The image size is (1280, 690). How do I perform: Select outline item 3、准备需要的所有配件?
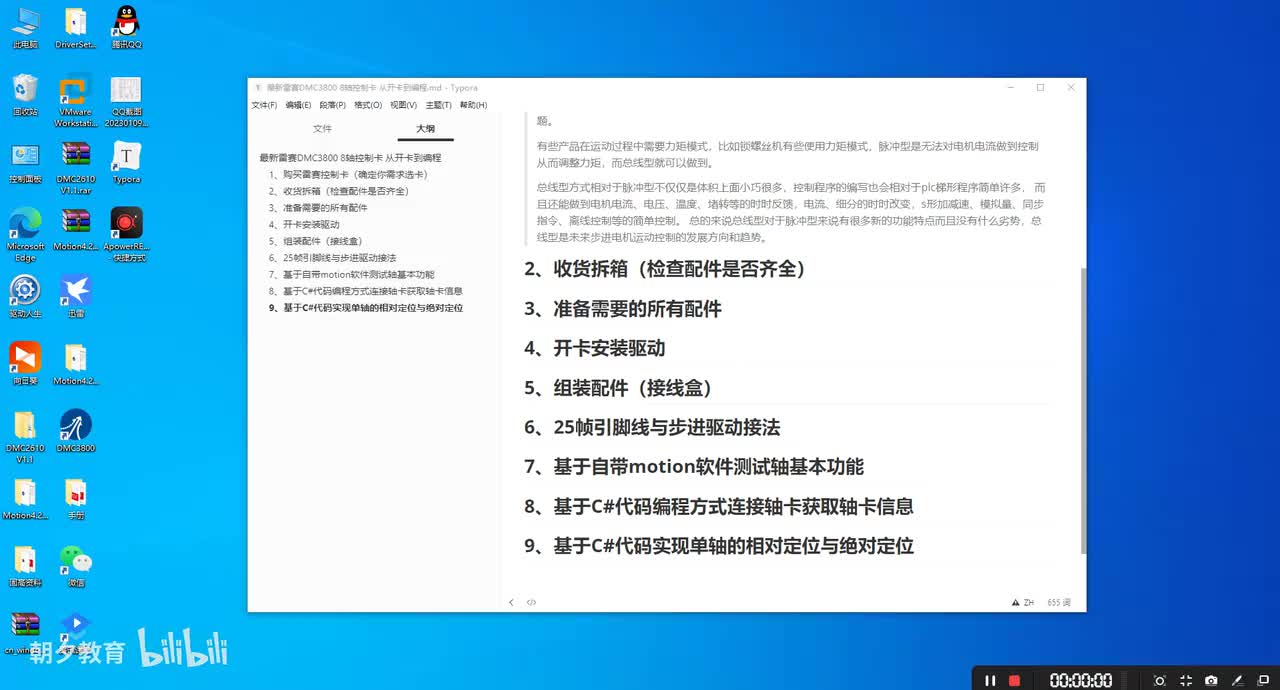(317, 208)
